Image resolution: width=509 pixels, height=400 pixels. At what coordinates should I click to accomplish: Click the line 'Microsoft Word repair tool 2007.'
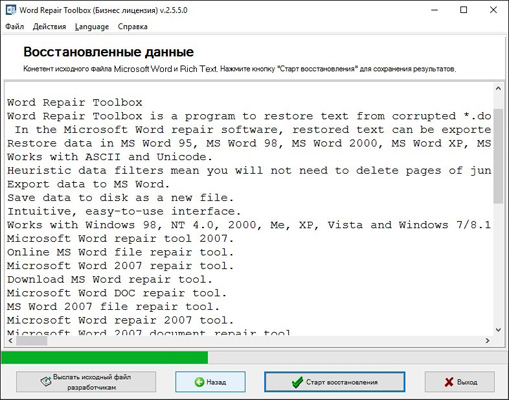click(120, 239)
